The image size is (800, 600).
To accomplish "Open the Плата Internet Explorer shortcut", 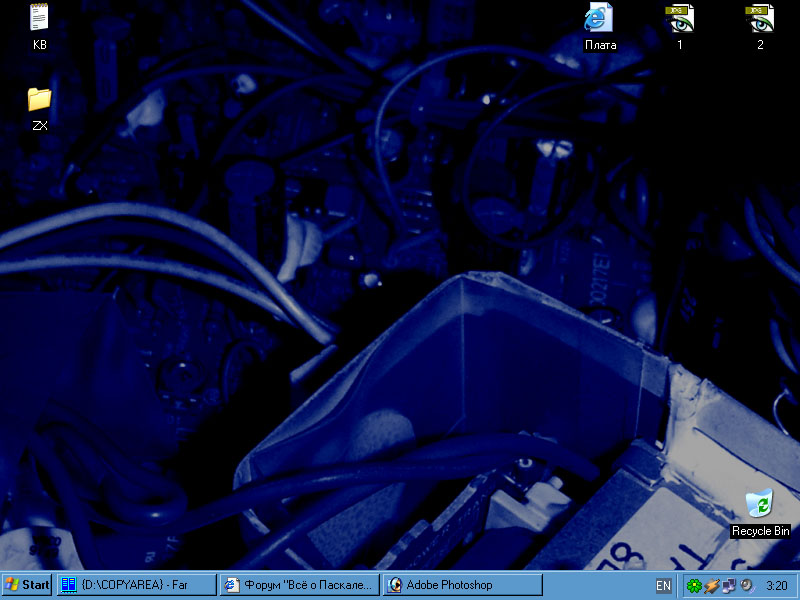I will [x=600, y=18].
